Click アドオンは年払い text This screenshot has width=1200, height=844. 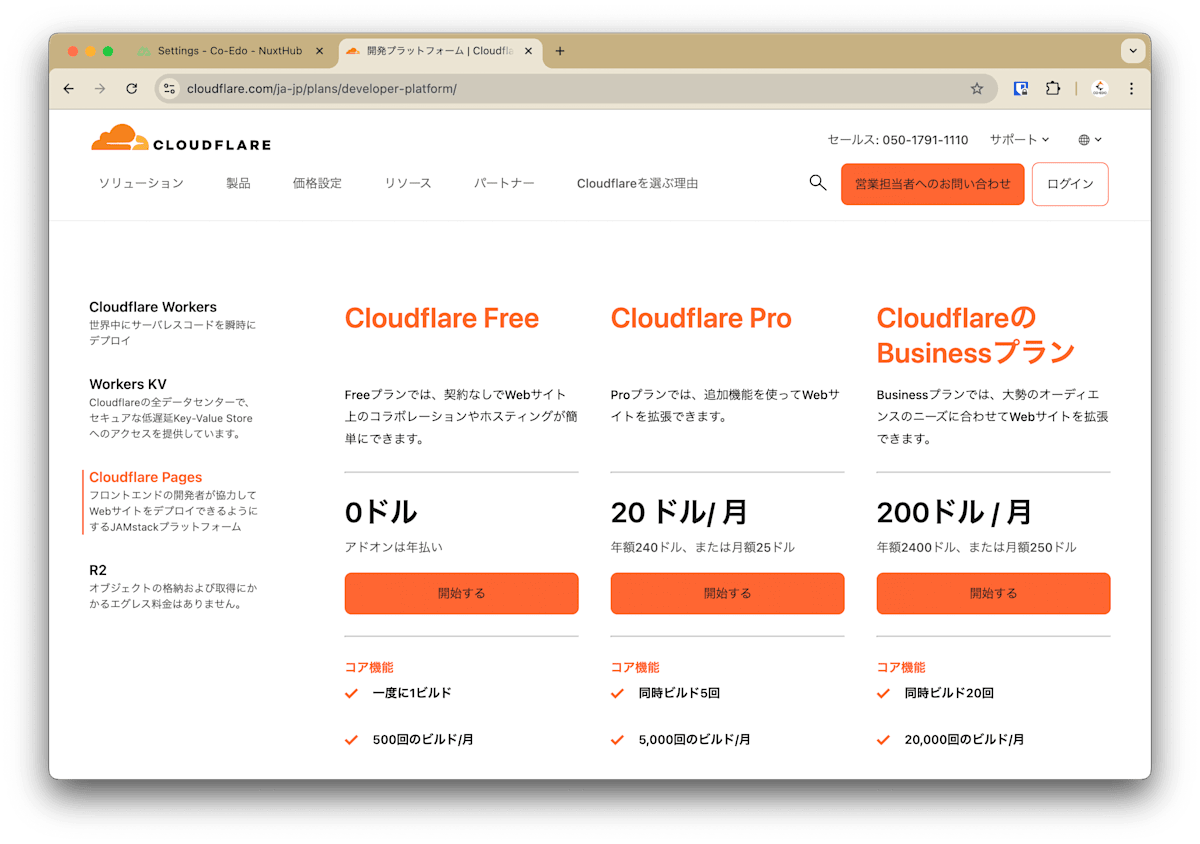click(x=393, y=547)
